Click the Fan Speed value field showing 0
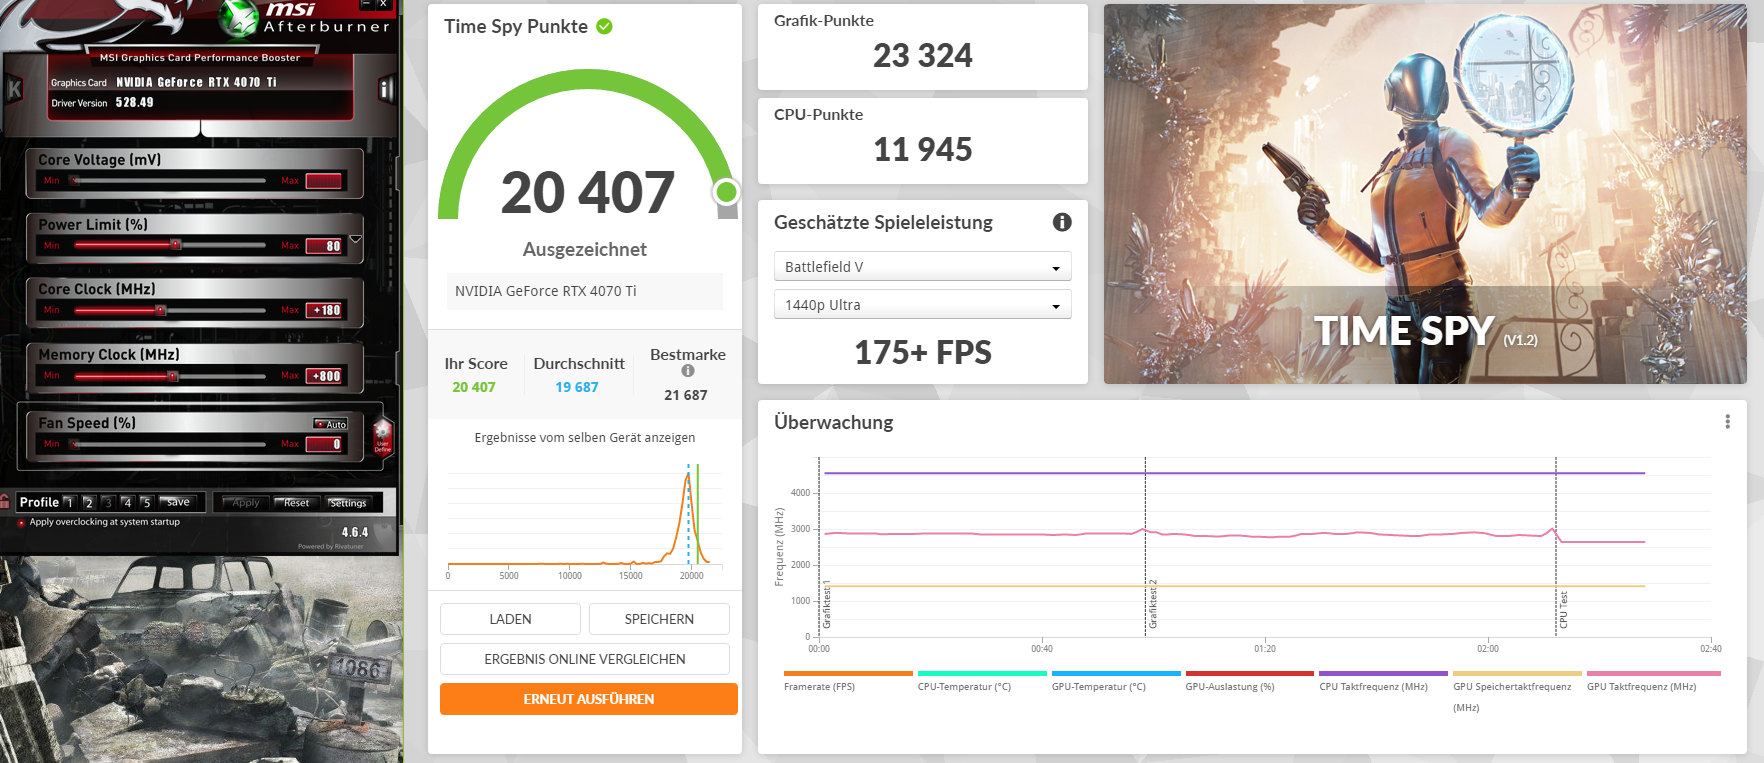The height and width of the screenshot is (763, 1764). coord(325,444)
